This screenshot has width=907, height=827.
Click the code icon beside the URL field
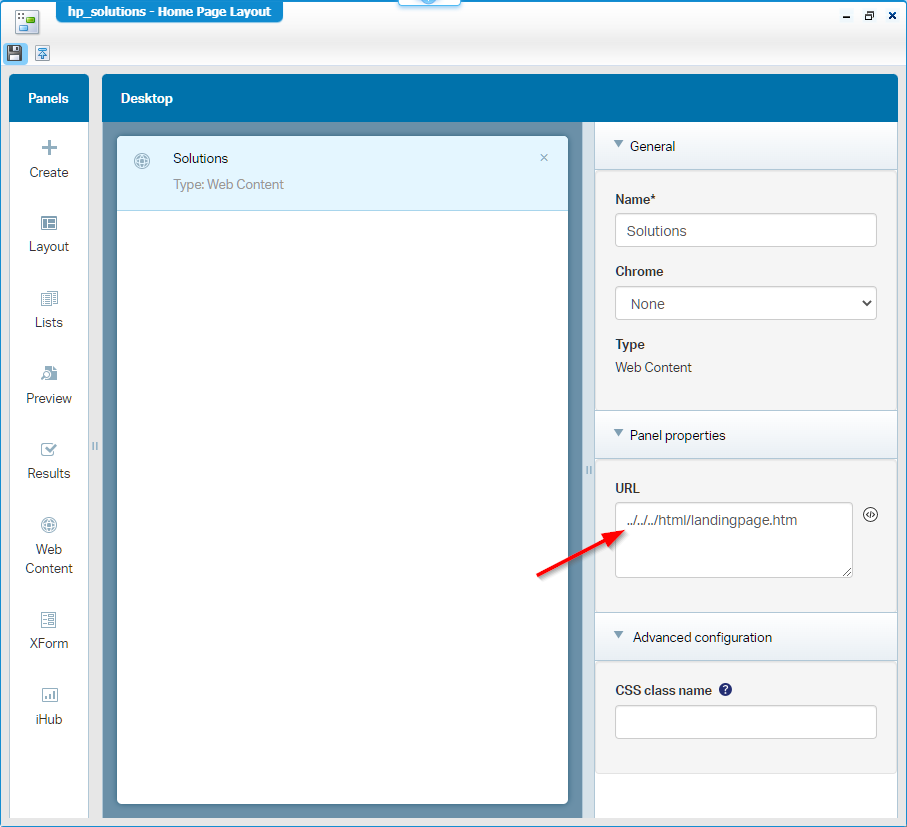pyautogui.click(x=870, y=515)
